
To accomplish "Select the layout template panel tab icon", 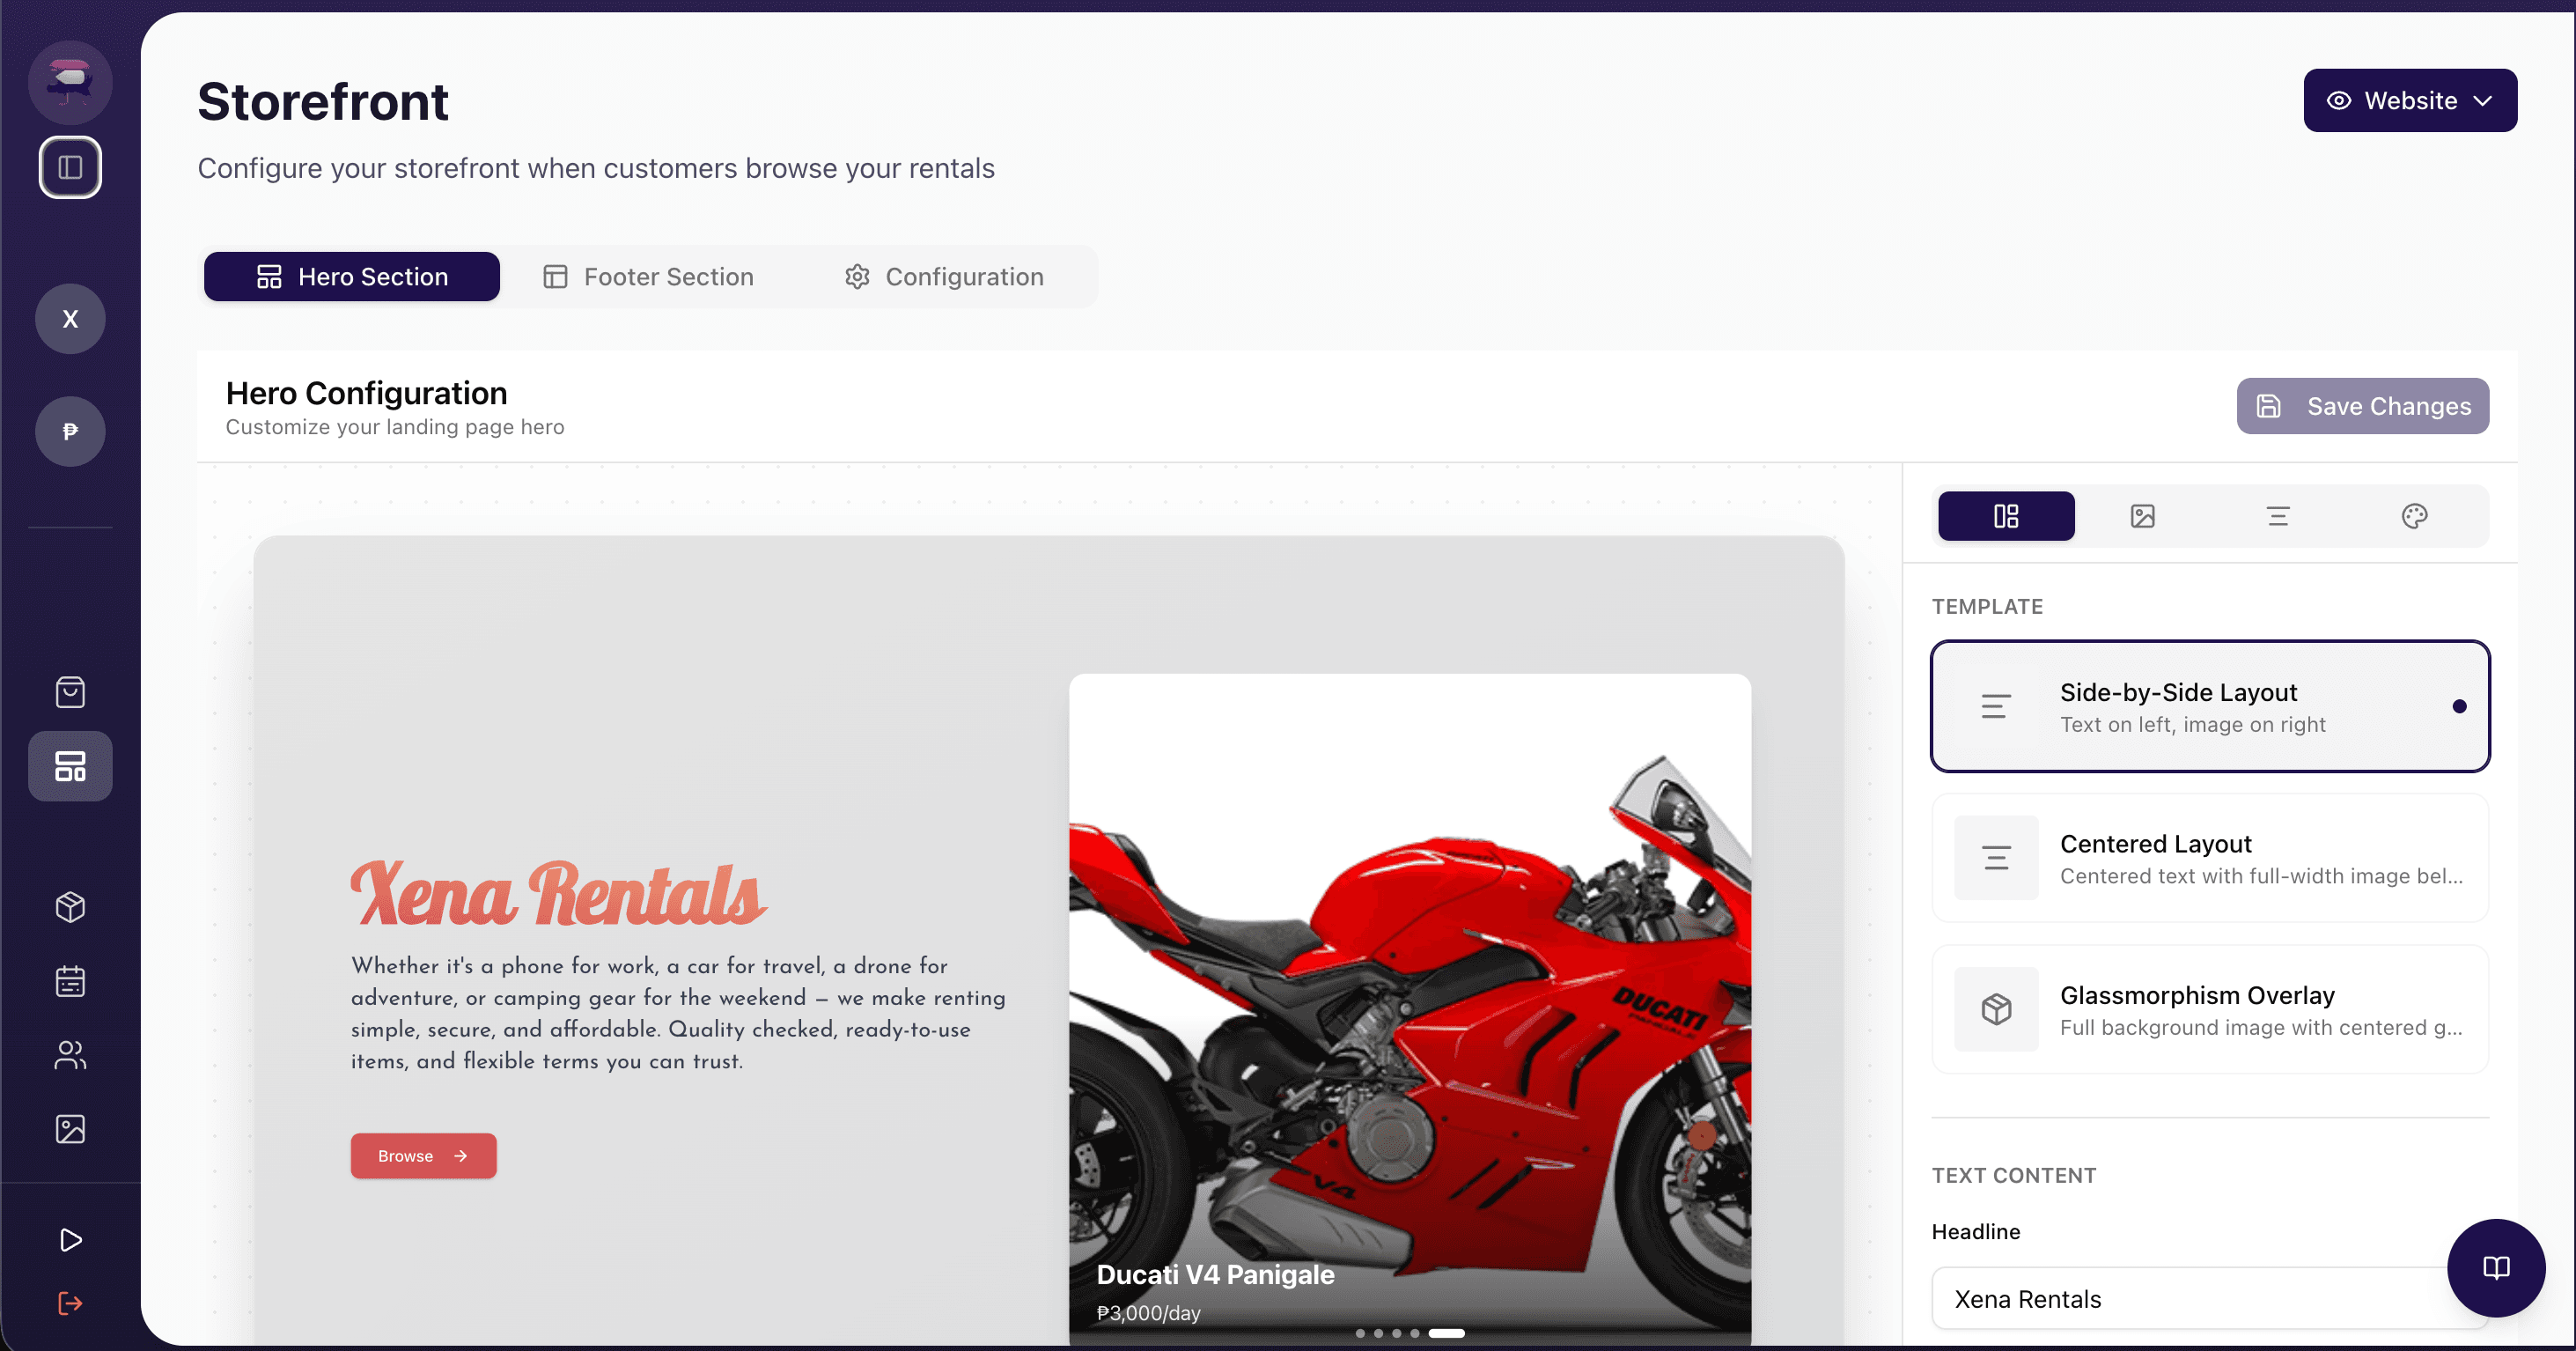I will point(2006,516).
